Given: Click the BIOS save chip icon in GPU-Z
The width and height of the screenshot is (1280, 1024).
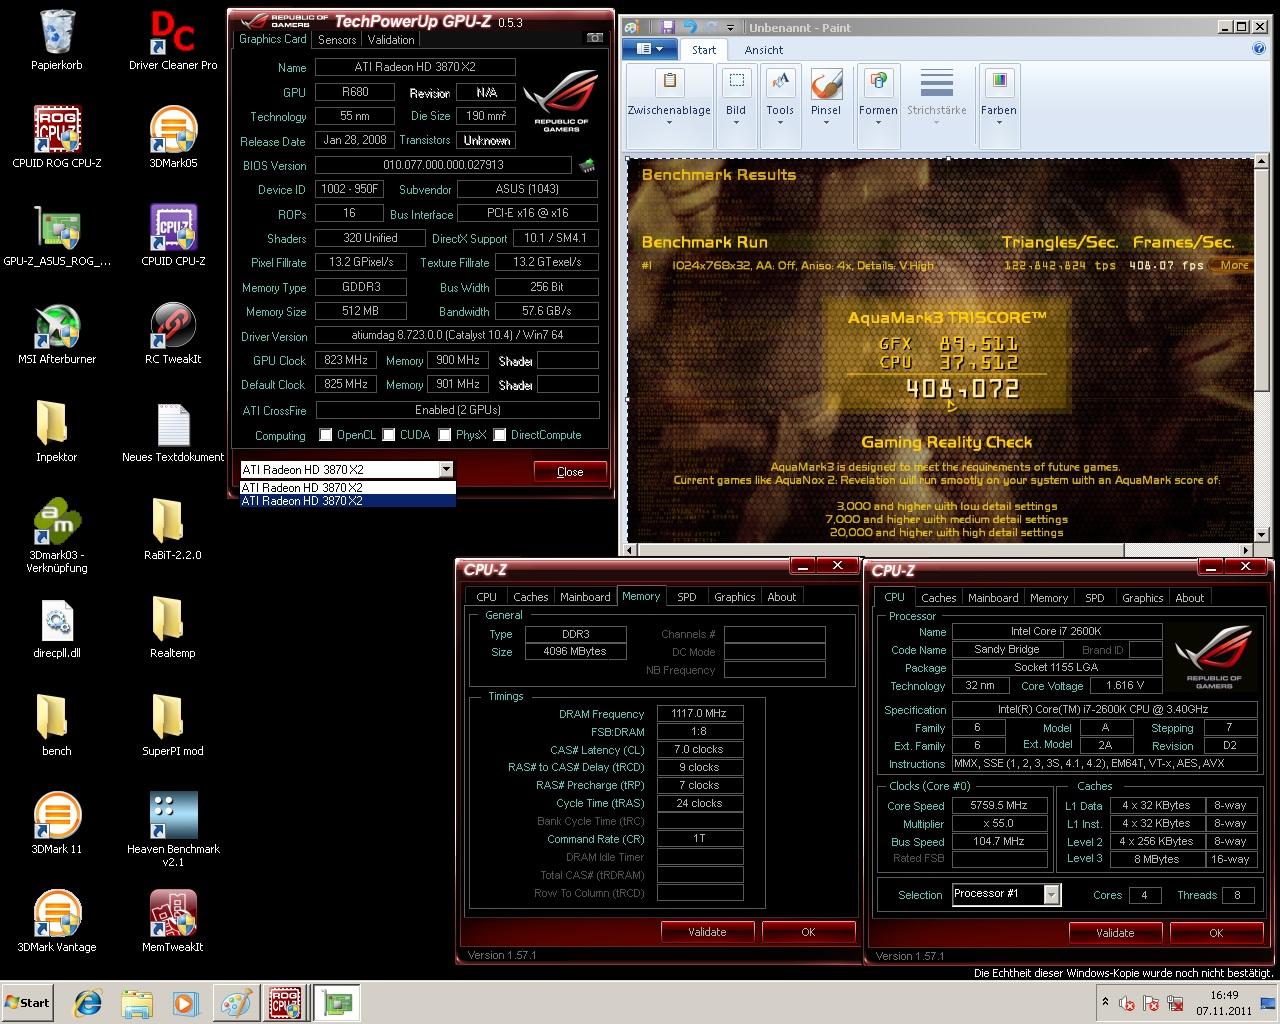Looking at the screenshot, I should coord(588,165).
